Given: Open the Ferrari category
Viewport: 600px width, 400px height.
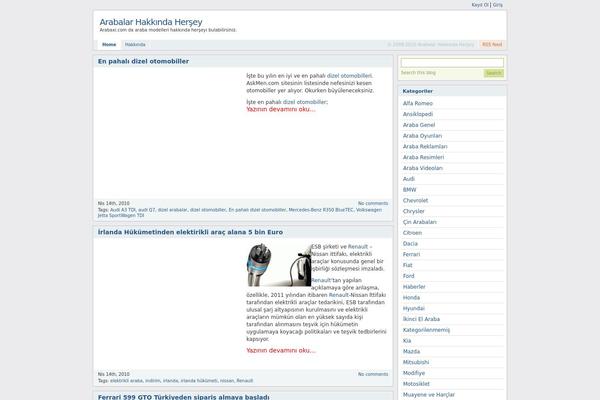Looking at the screenshot, I should (411, 254).
